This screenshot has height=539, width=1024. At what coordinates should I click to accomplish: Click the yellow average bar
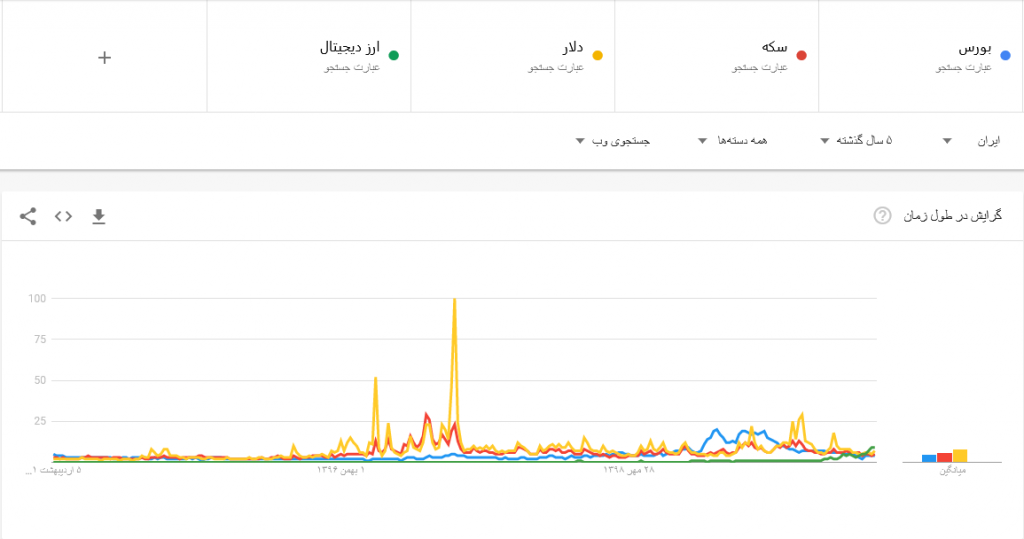pyautogui.click(x=960, y=455)
